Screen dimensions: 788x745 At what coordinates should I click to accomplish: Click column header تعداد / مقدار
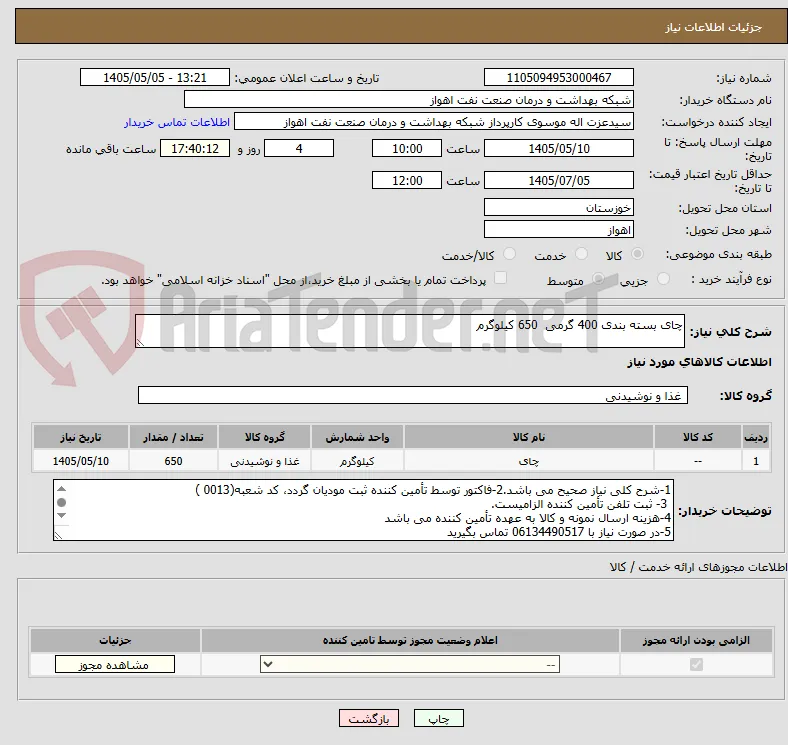(x=173, y=437)
